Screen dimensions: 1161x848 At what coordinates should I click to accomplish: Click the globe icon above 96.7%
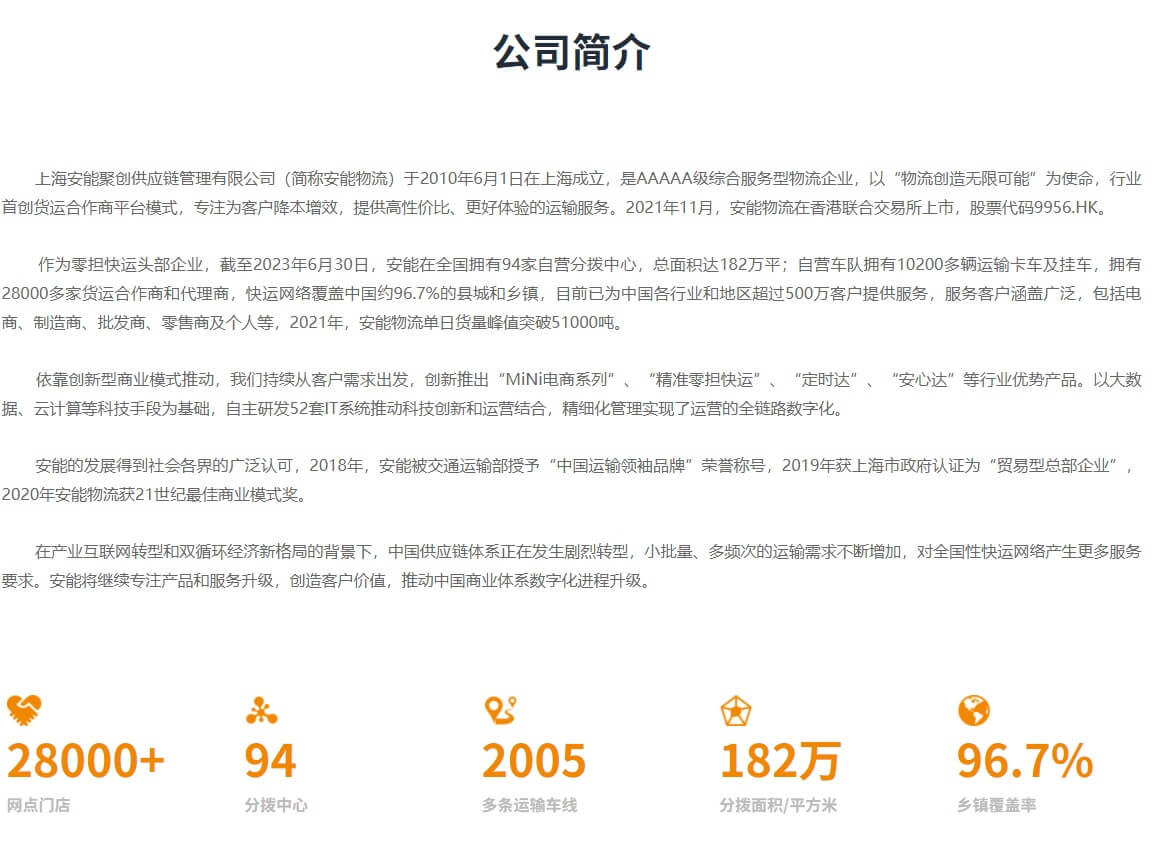[973, 711]
